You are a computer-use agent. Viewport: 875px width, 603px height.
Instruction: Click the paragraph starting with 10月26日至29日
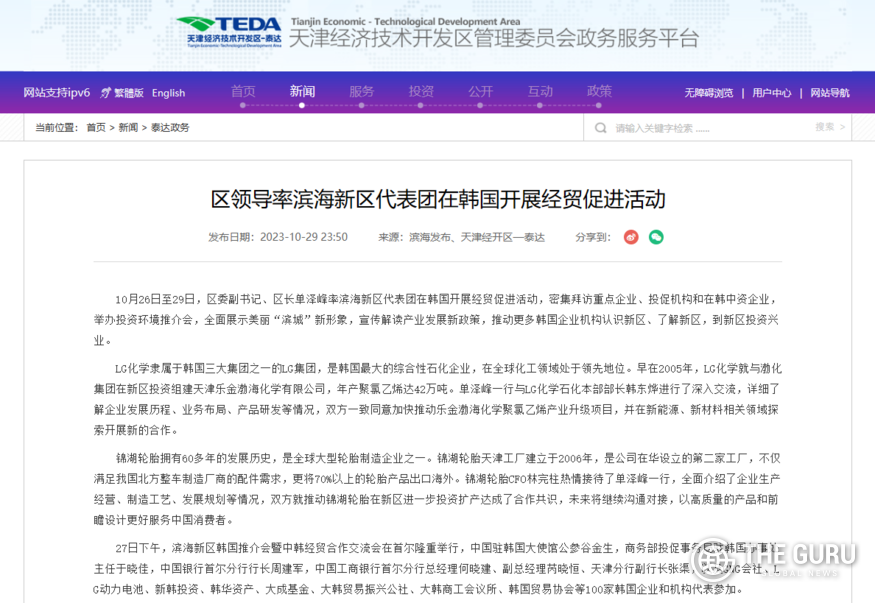[x=438, y=320]
